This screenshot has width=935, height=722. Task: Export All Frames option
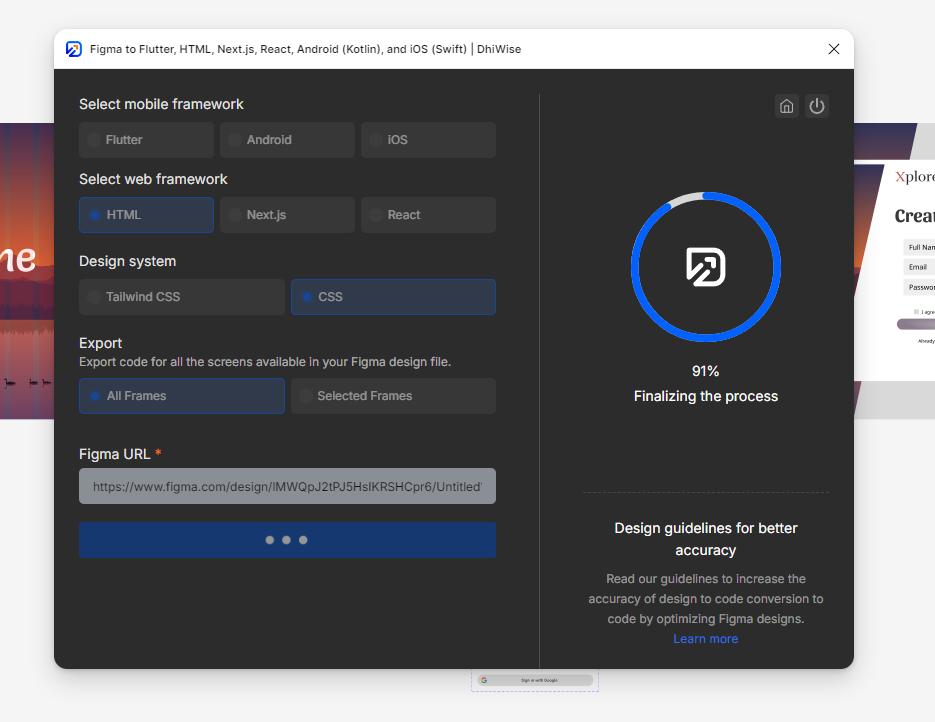[x=182, y=396]
